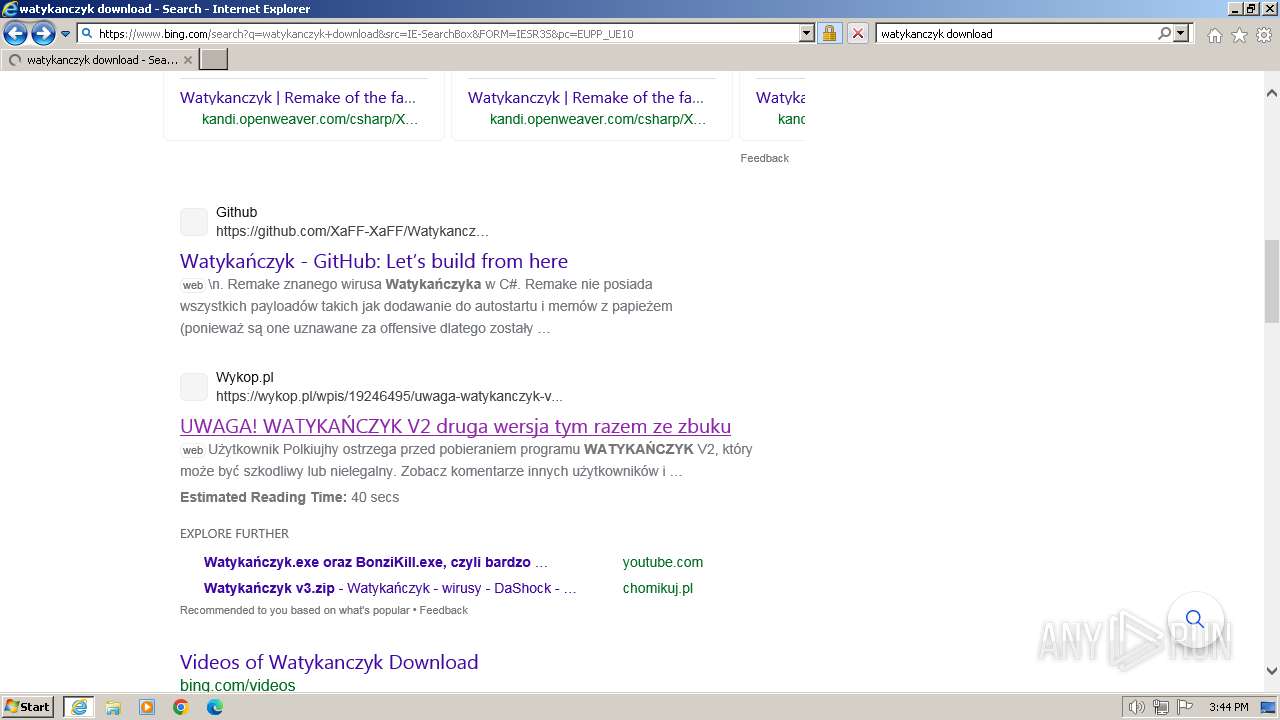Select the 'watykanczyk download - Sea...' tab
Screen dimensions: 1280x720
click(99, 60)
